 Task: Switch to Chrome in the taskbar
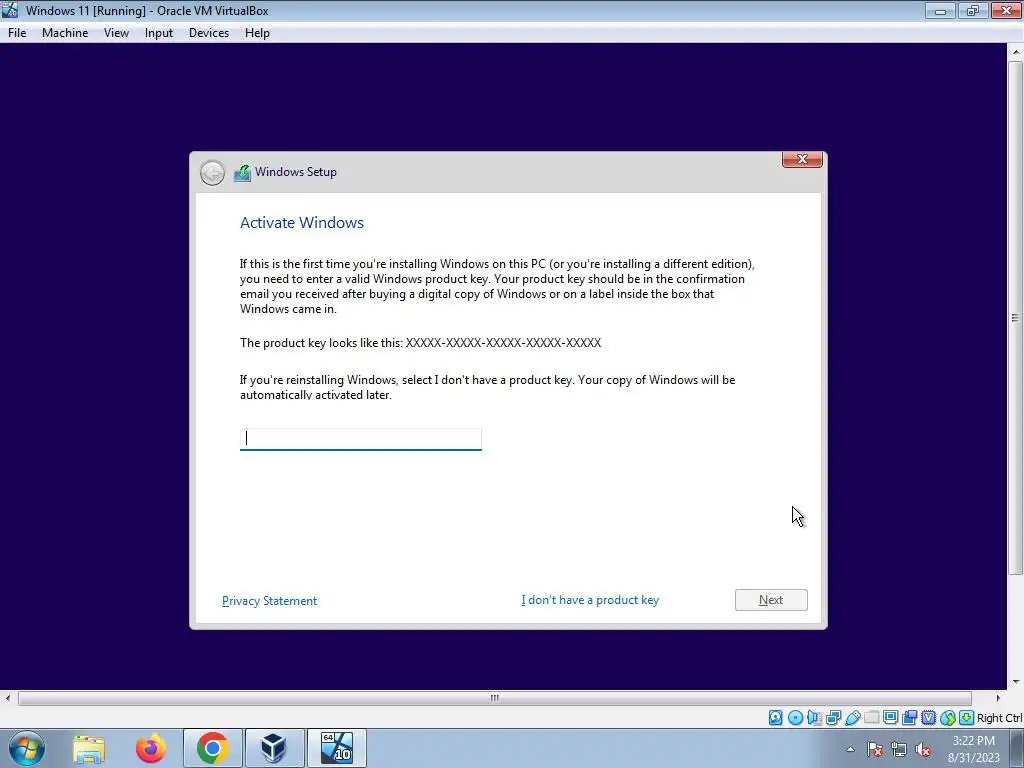(x=212, y=748)
